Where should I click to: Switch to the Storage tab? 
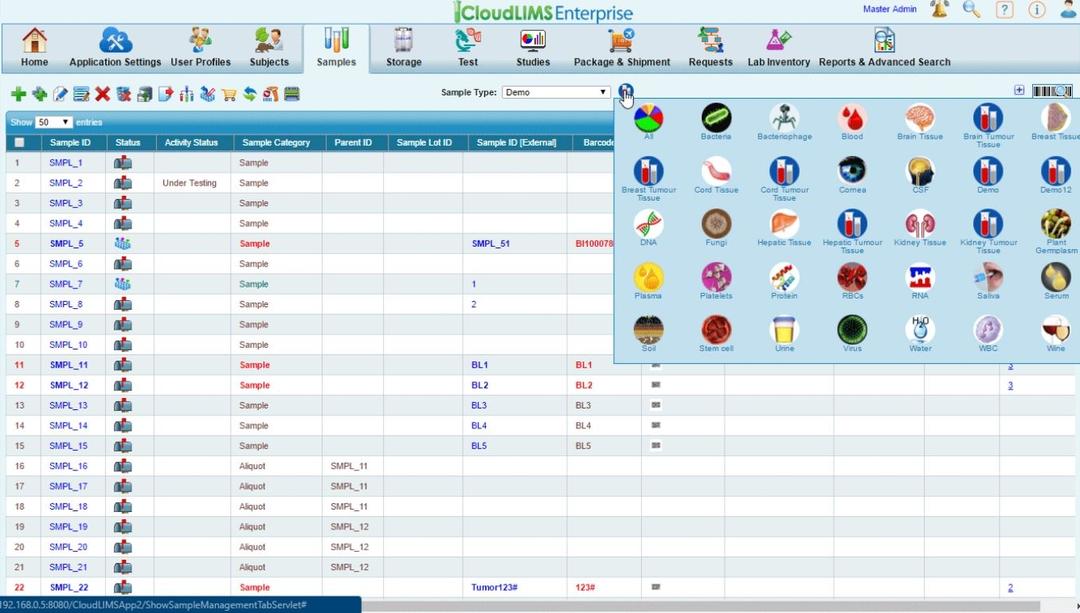(403, 47)
